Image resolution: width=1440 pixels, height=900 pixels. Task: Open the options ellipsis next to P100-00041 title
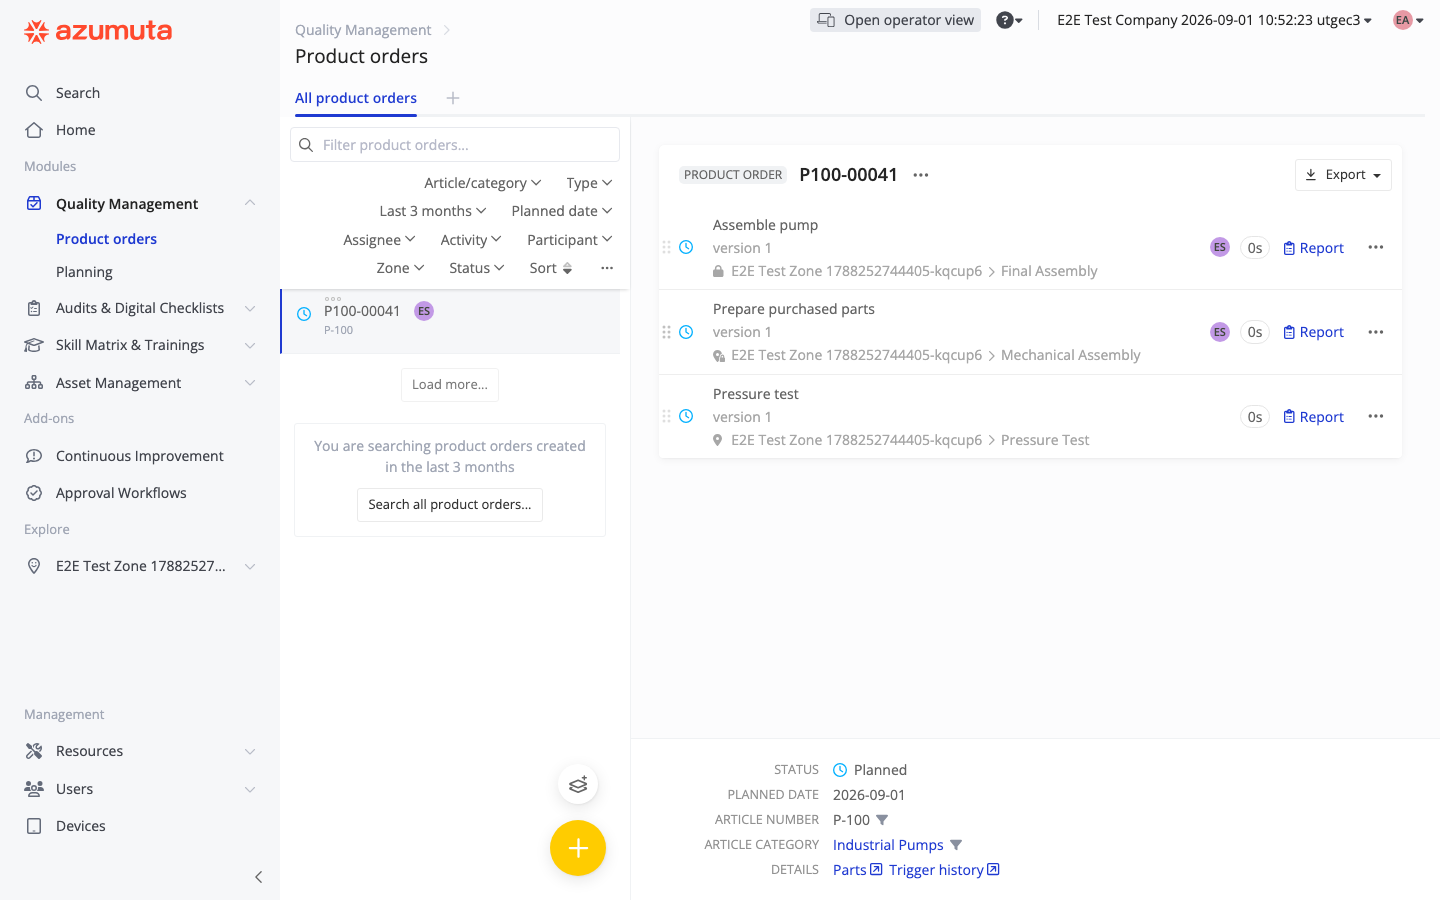click(921, 175)
